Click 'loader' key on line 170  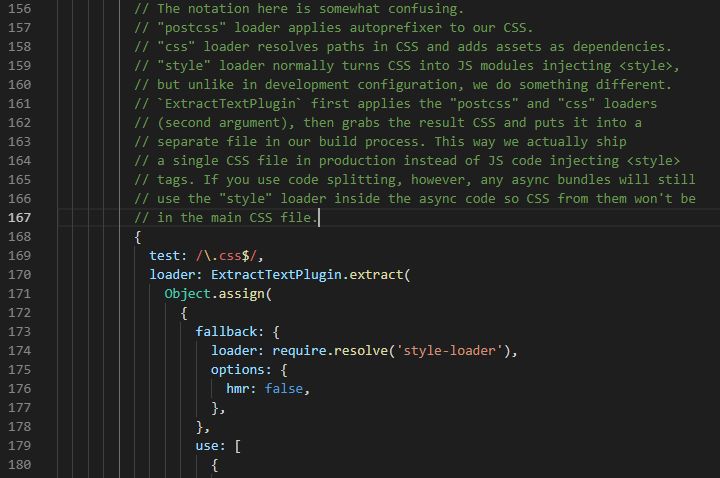(172, 275)
